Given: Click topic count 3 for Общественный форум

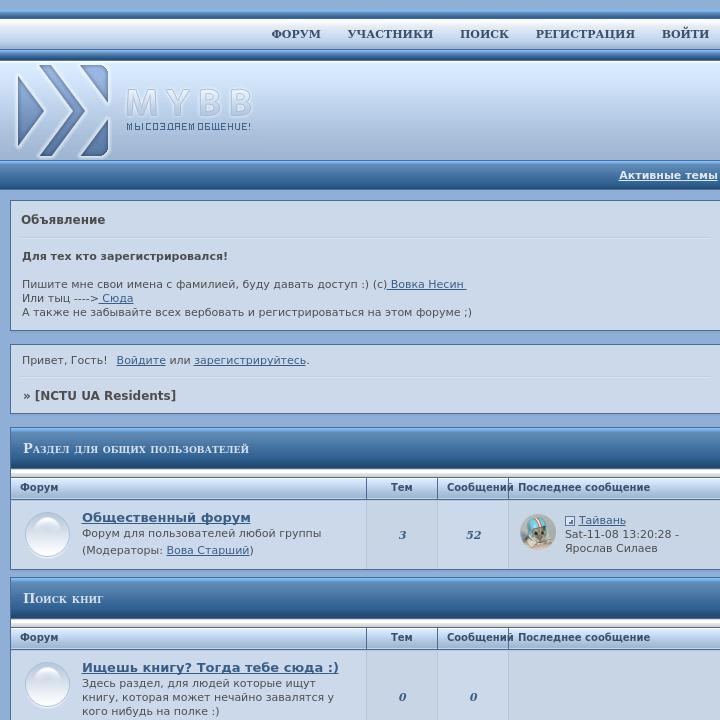Looking at the screenshot, I should pyautogui.click(x=402, y=535).
